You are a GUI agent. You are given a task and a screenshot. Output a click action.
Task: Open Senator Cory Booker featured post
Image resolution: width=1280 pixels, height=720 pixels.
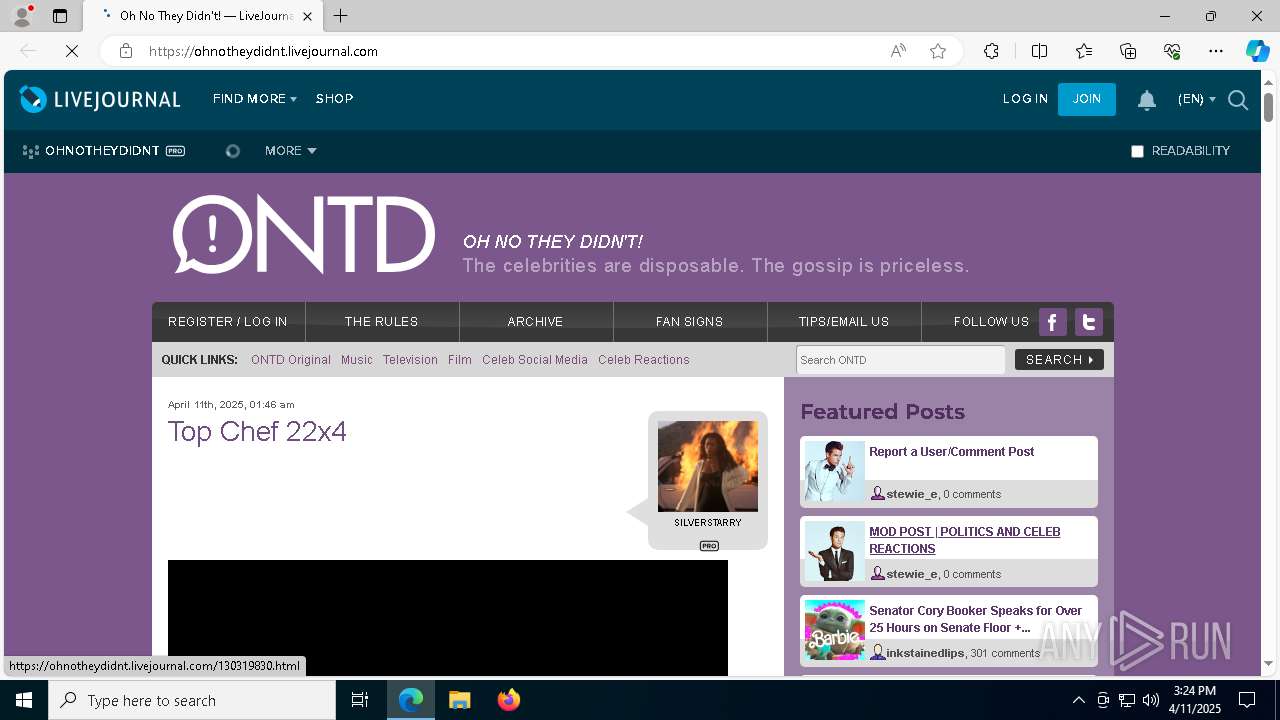[x=975, y=619]
